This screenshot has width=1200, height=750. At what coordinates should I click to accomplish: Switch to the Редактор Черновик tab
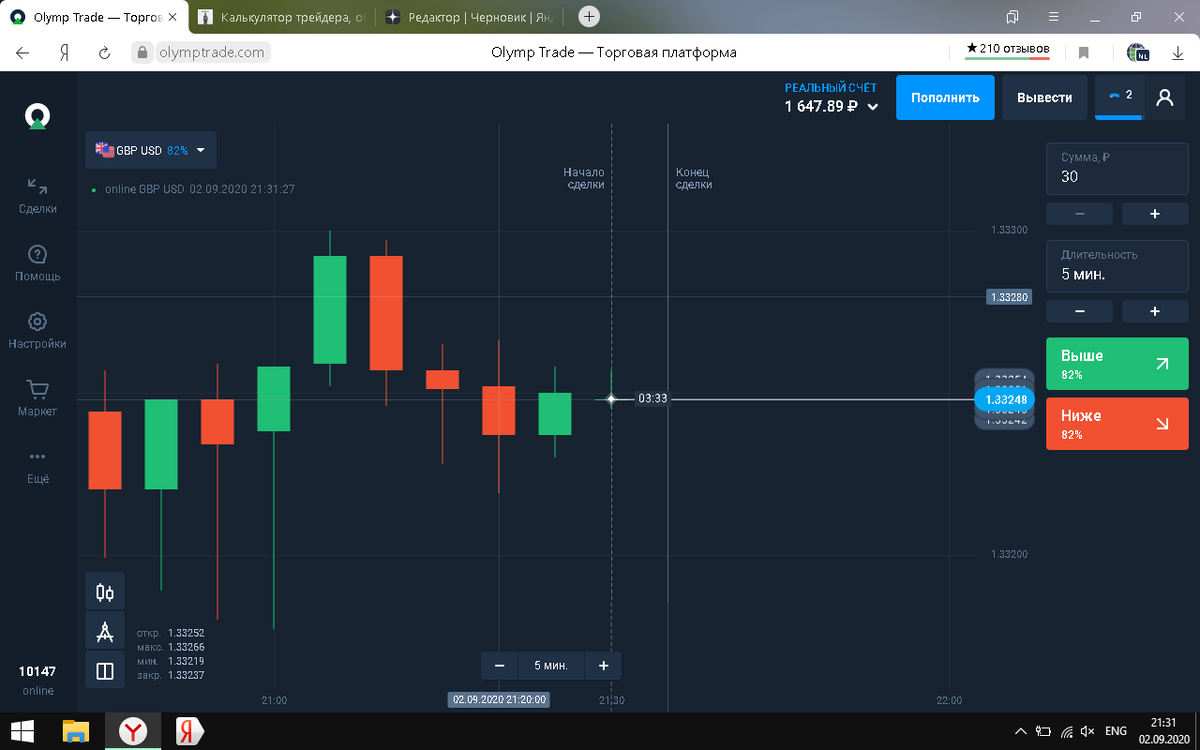(x=471, y=17)
